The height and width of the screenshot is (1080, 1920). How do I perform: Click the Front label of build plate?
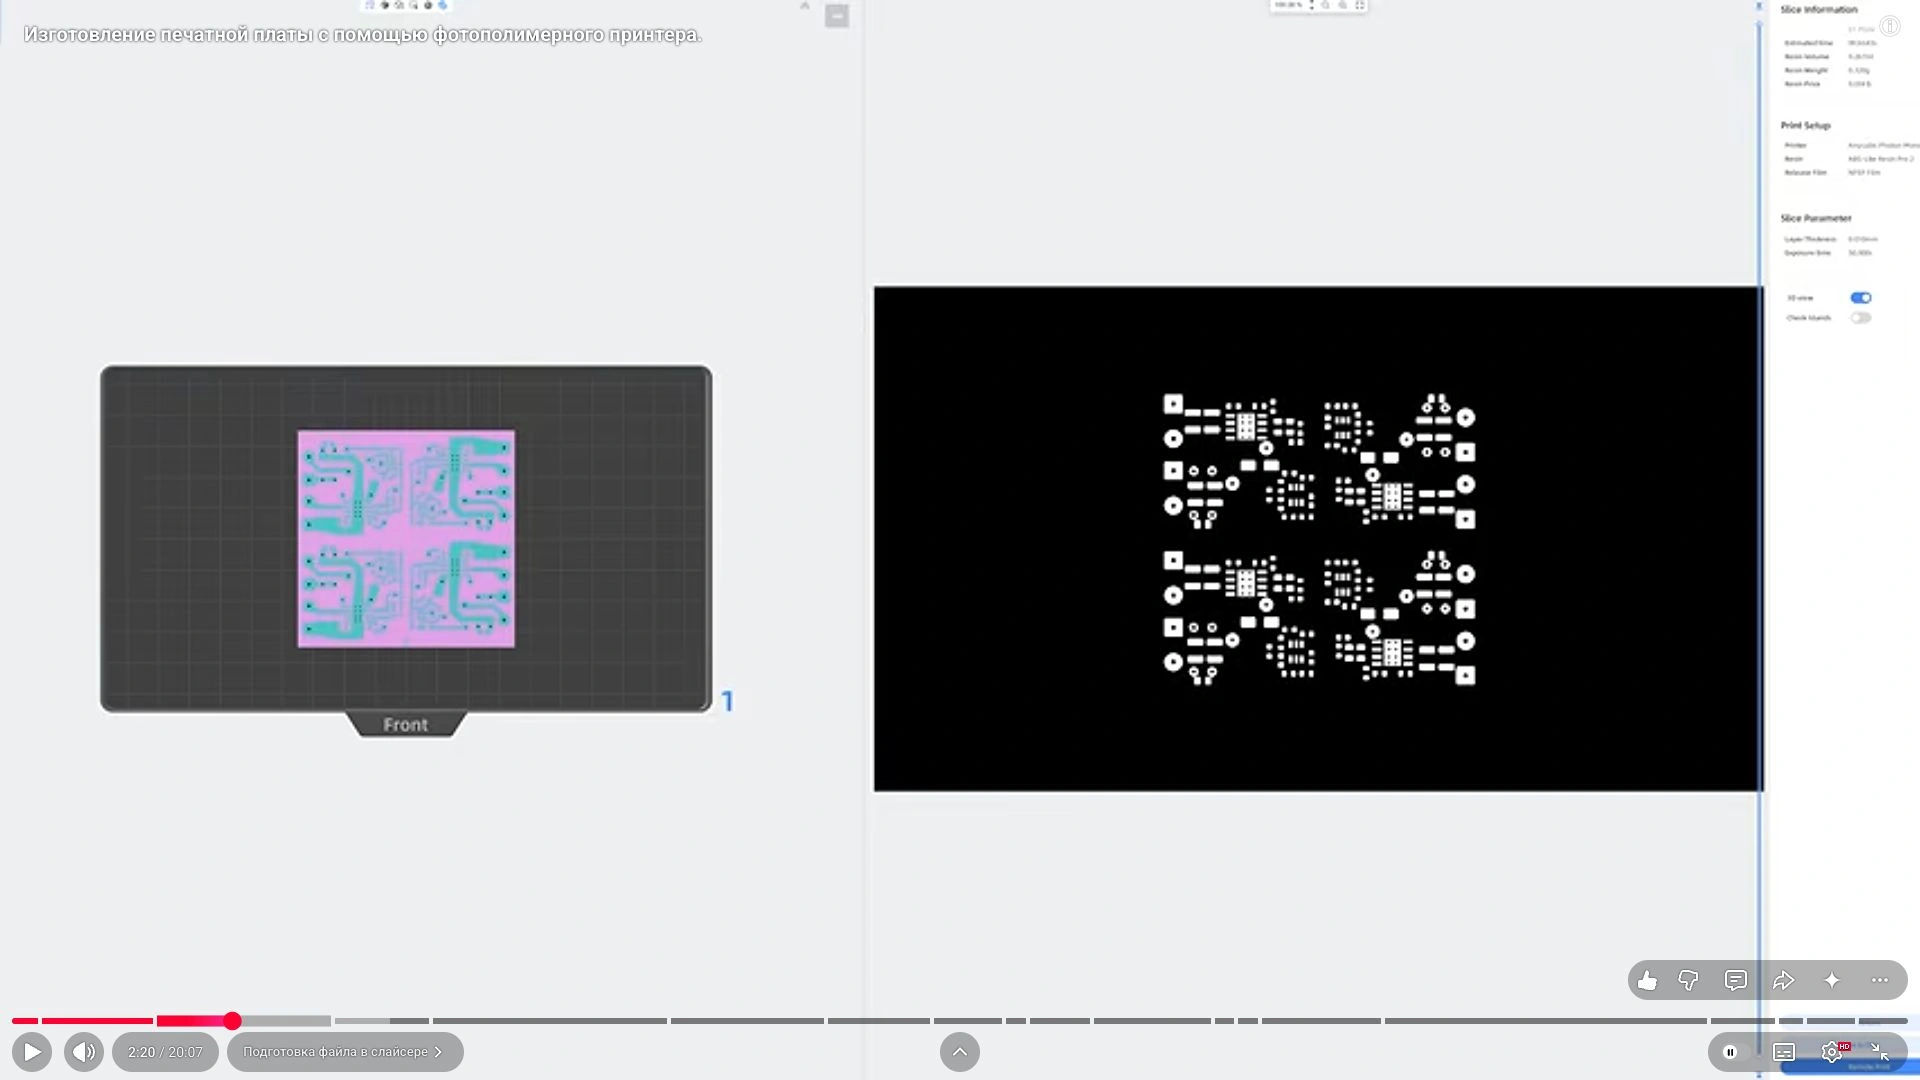(x=405, y=725)
